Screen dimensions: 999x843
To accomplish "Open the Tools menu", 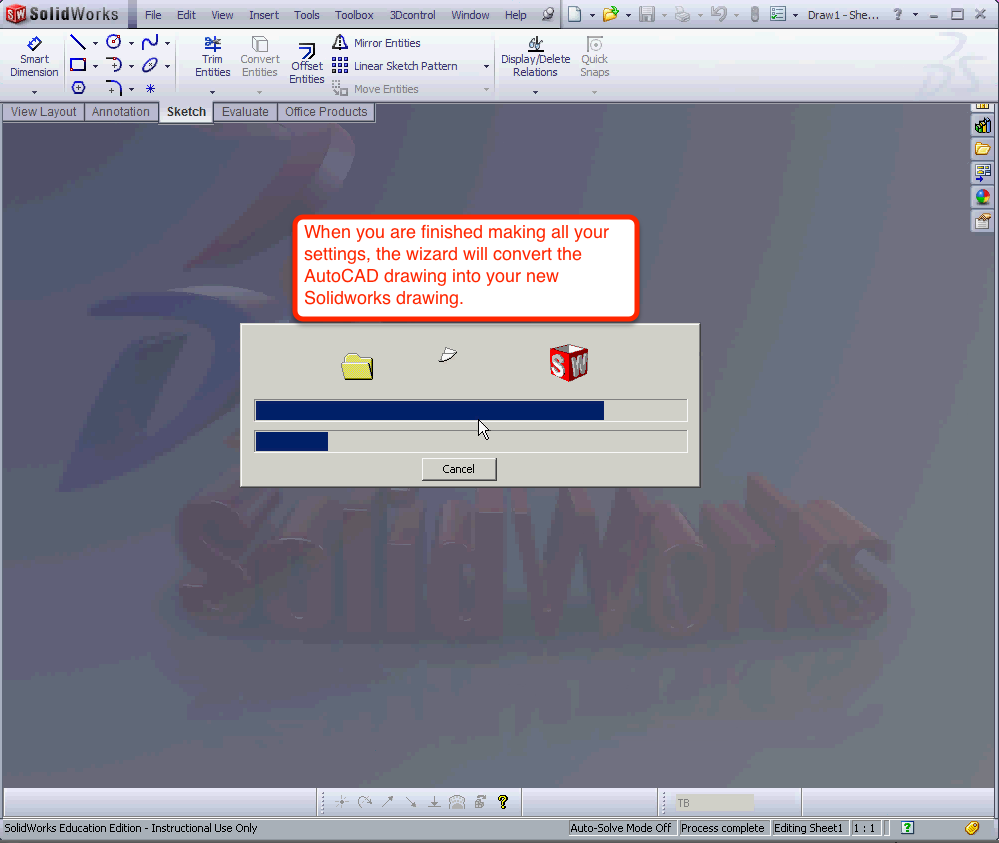I will coord(306,15).
